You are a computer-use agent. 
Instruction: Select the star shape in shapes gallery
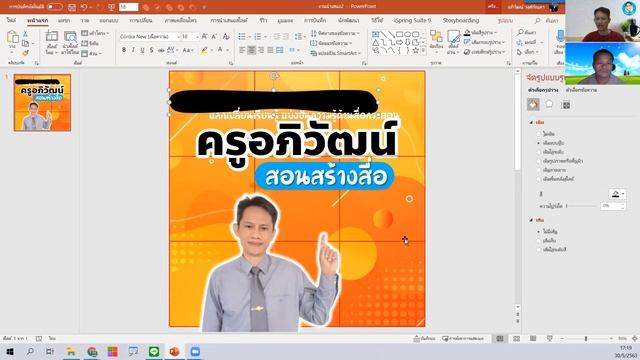point(416,51)
